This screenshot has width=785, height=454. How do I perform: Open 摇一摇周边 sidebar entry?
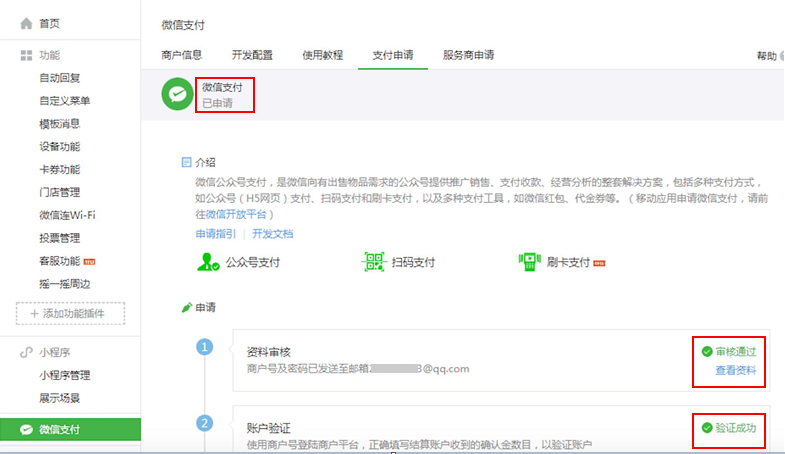point(65,284)
